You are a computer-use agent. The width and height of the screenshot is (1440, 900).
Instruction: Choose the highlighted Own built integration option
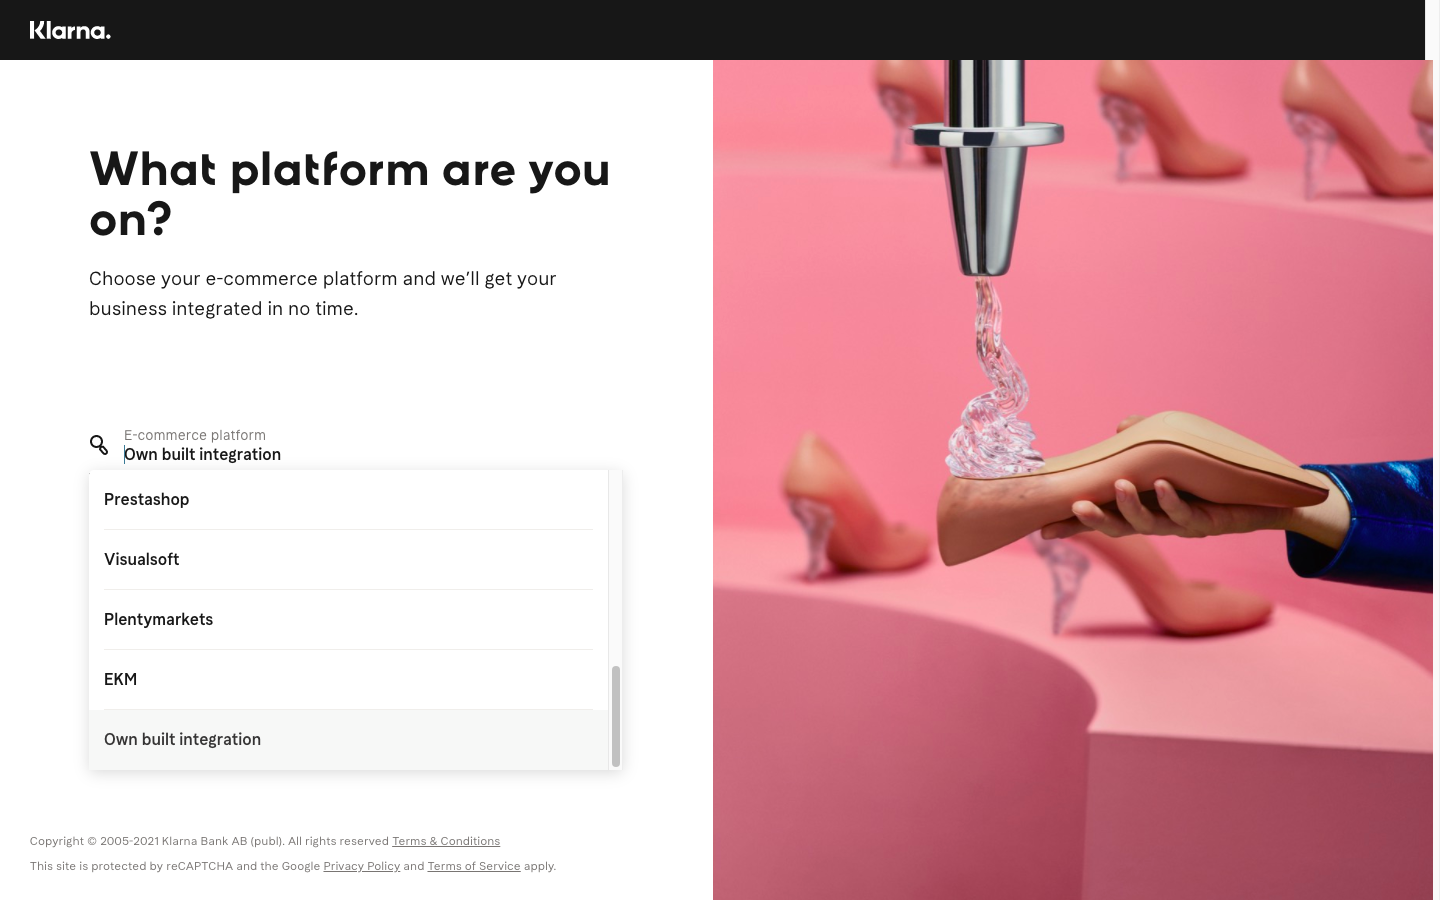click(x=348, y=740)
